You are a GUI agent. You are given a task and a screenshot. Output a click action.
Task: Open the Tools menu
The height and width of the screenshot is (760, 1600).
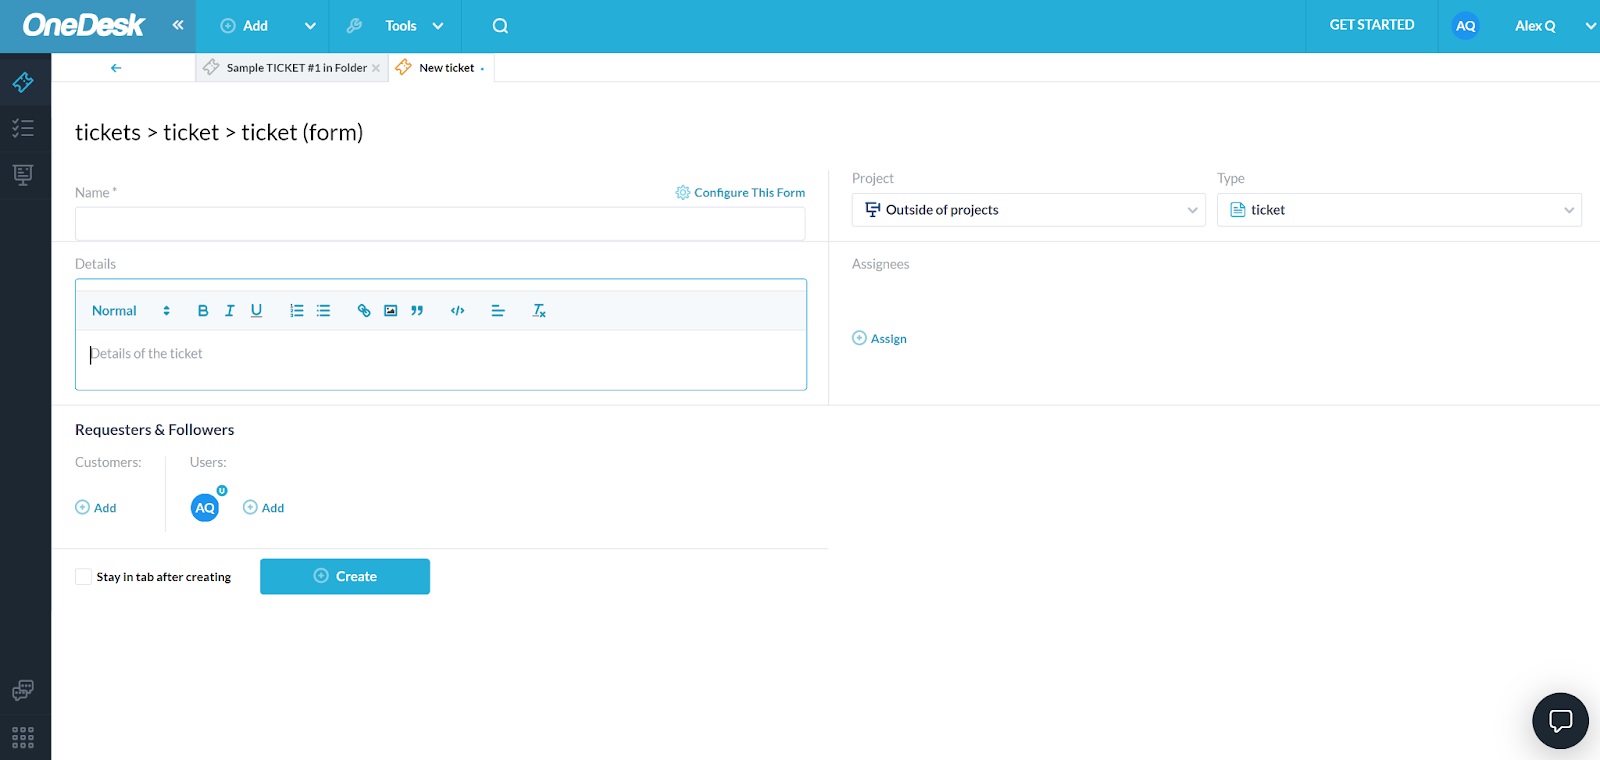click(401, 26)
